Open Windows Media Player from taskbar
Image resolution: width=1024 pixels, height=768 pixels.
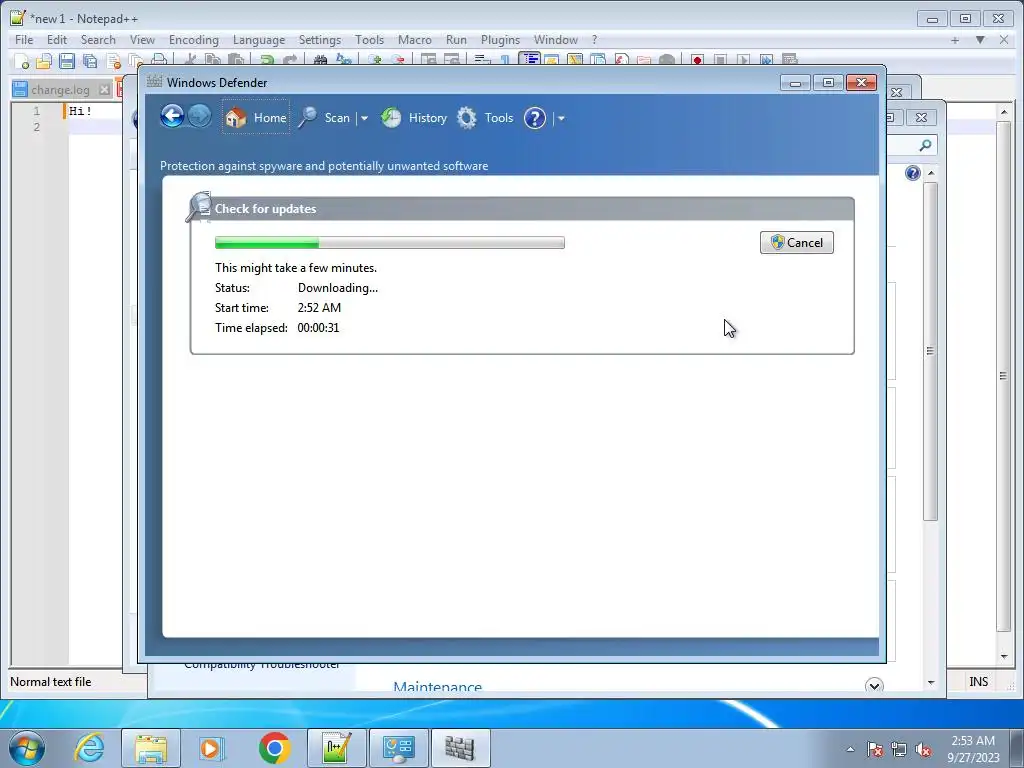[x=211, y=748]
